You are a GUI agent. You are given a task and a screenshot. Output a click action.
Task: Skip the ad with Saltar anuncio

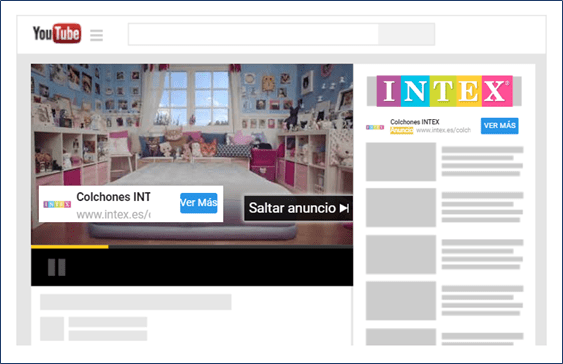(298, 208)
